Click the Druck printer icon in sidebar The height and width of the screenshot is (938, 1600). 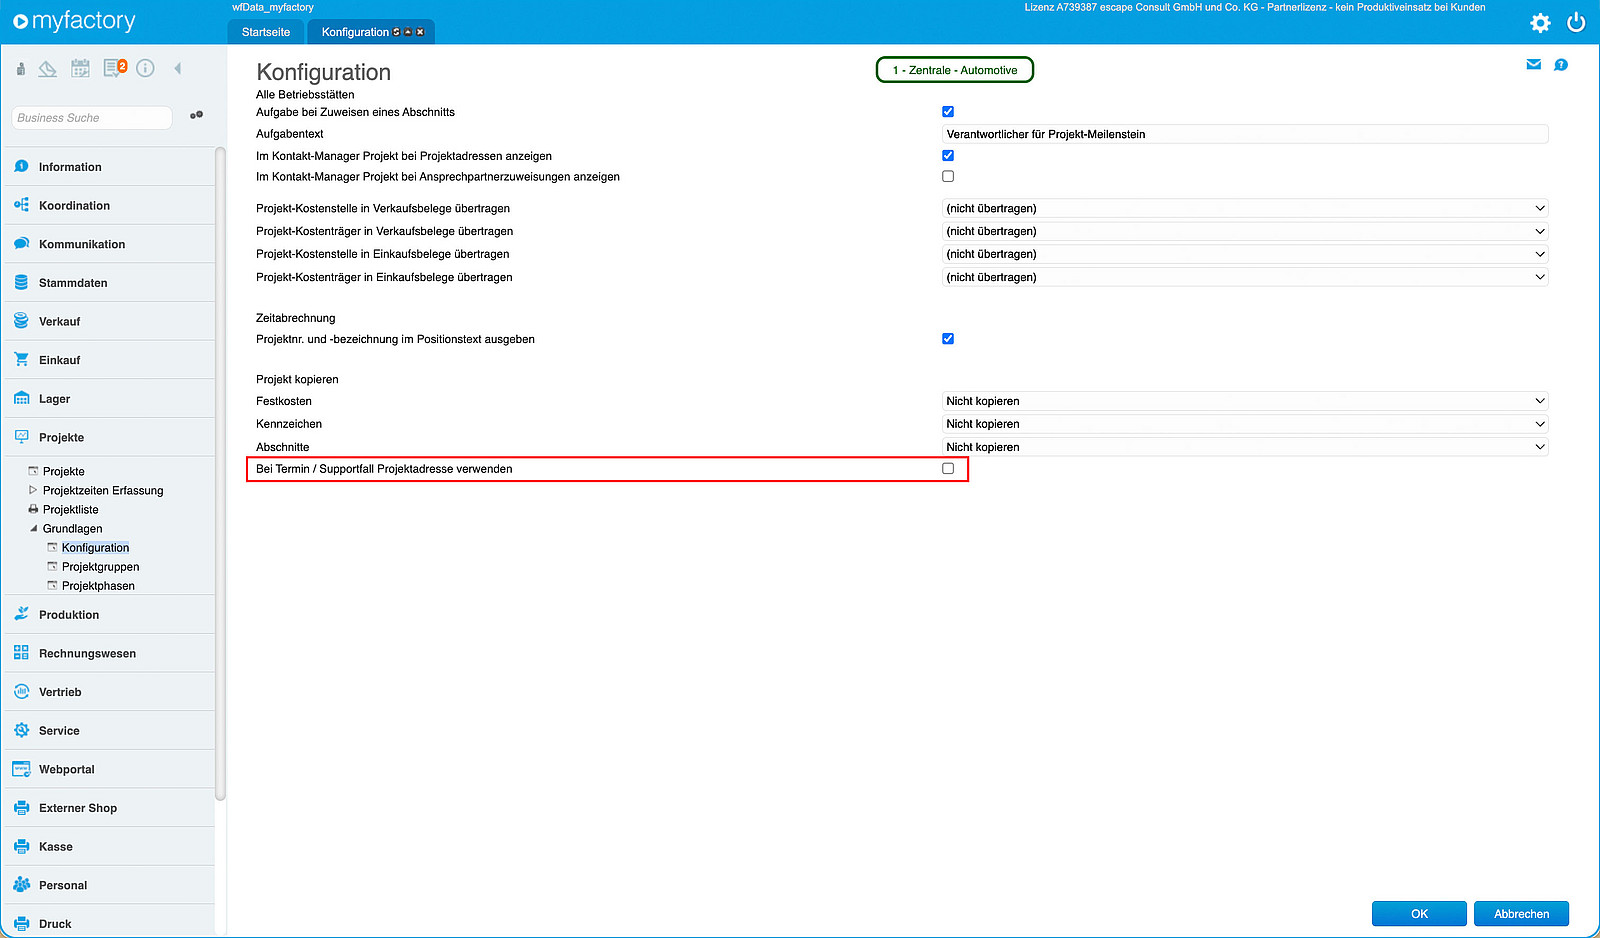[22, 923]
